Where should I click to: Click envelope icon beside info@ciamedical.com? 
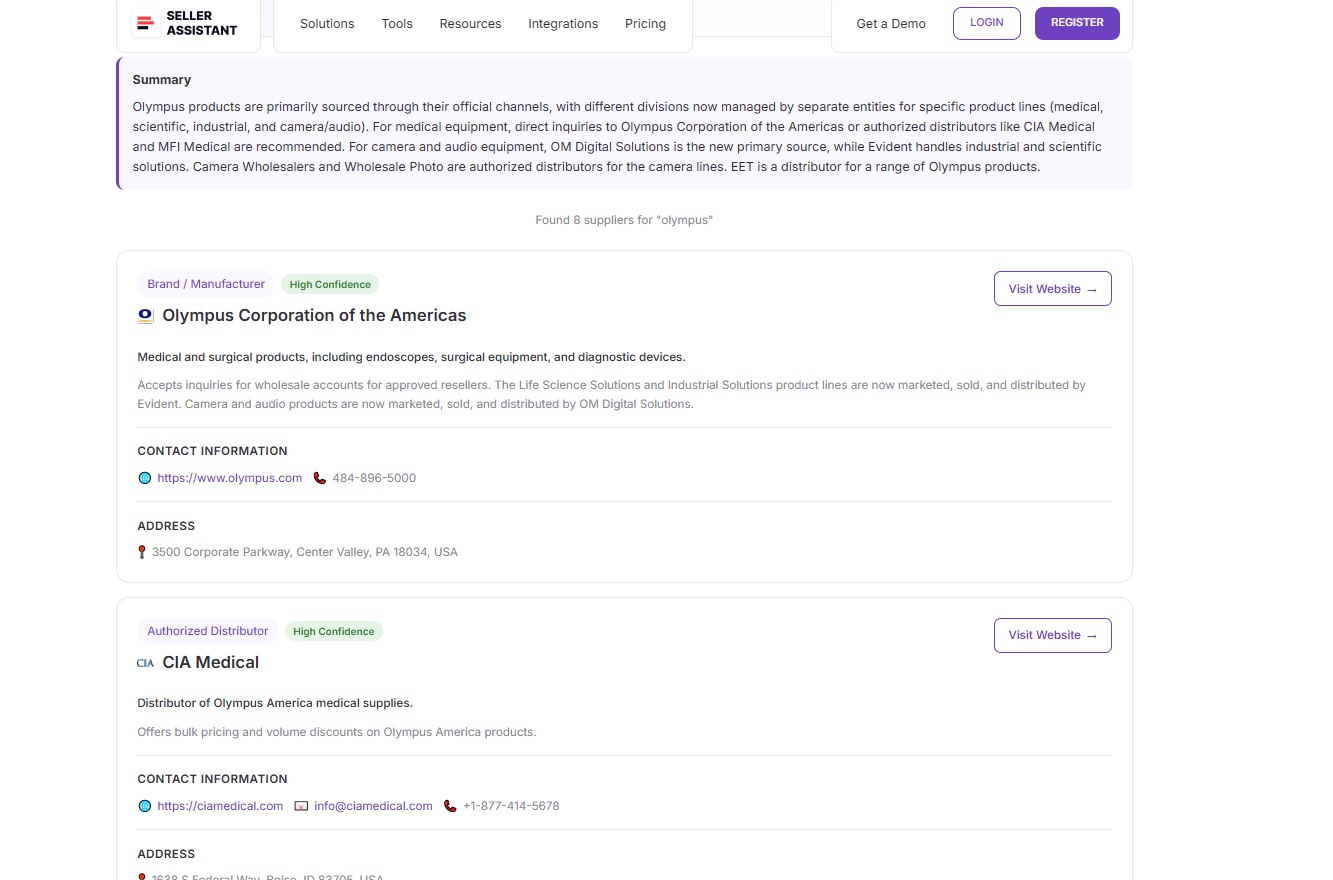pyautogui.click(x=301, y=806)
